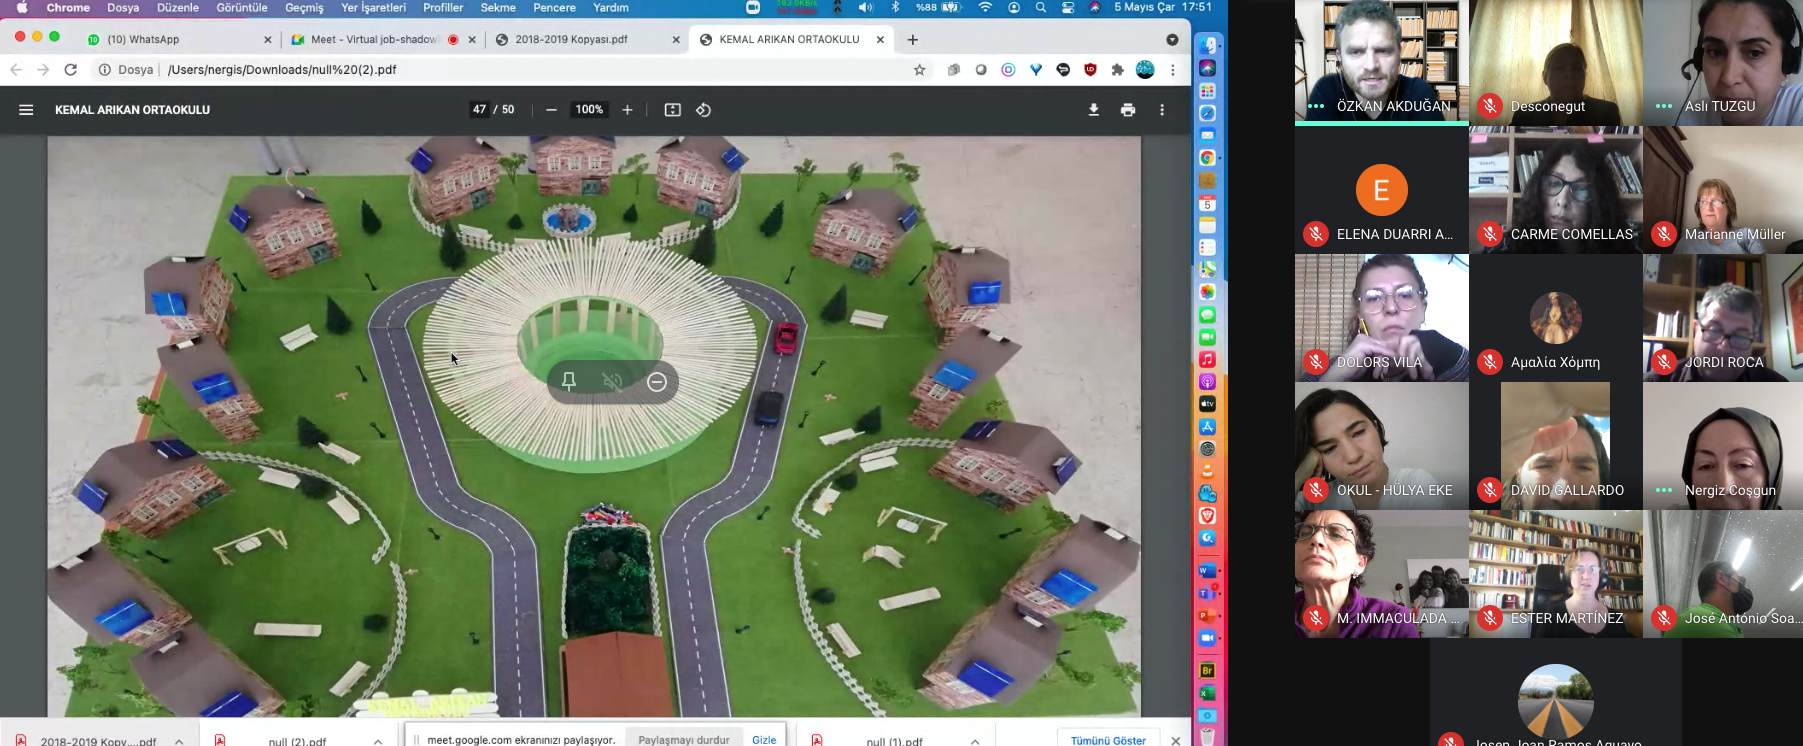Download the PDF file
This screenshot has height=746, width=1803.
click(1094, 110)
